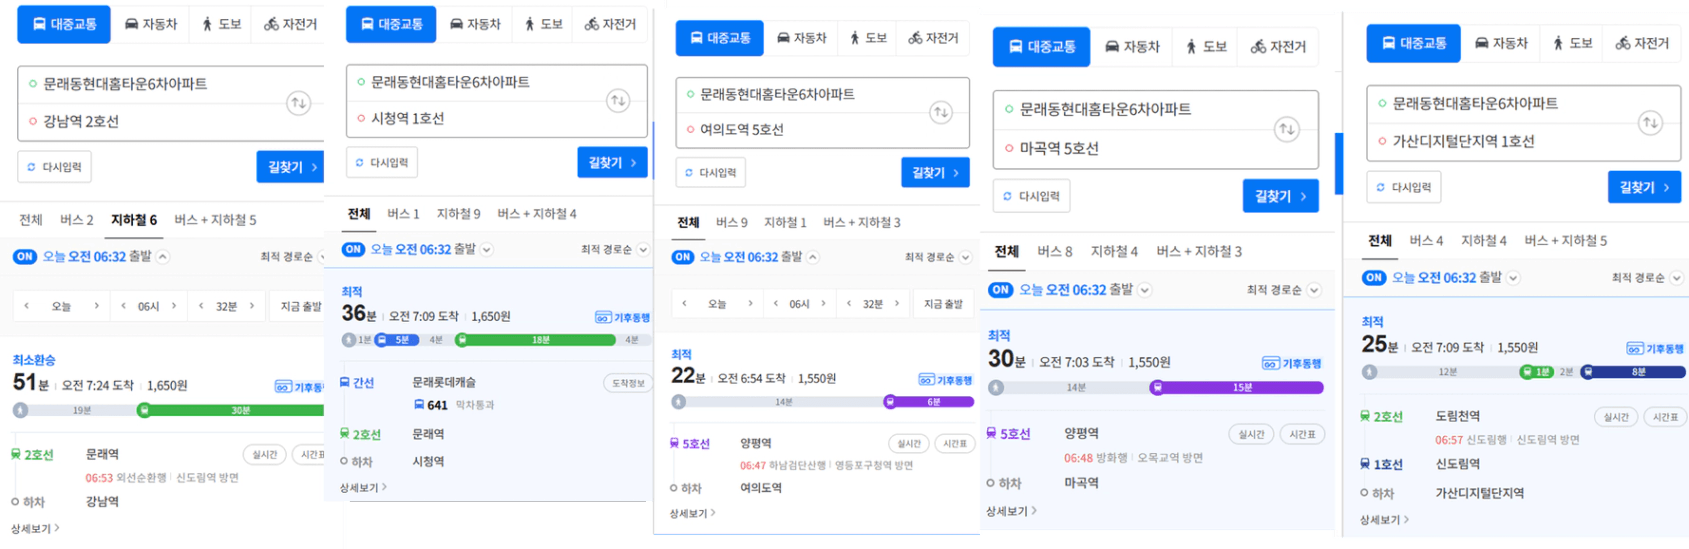This screenshot has height=549, width=1689.
Task: Toggle ON departure-time switch in 가산디지털단지역 panel
Action: 1374,277
